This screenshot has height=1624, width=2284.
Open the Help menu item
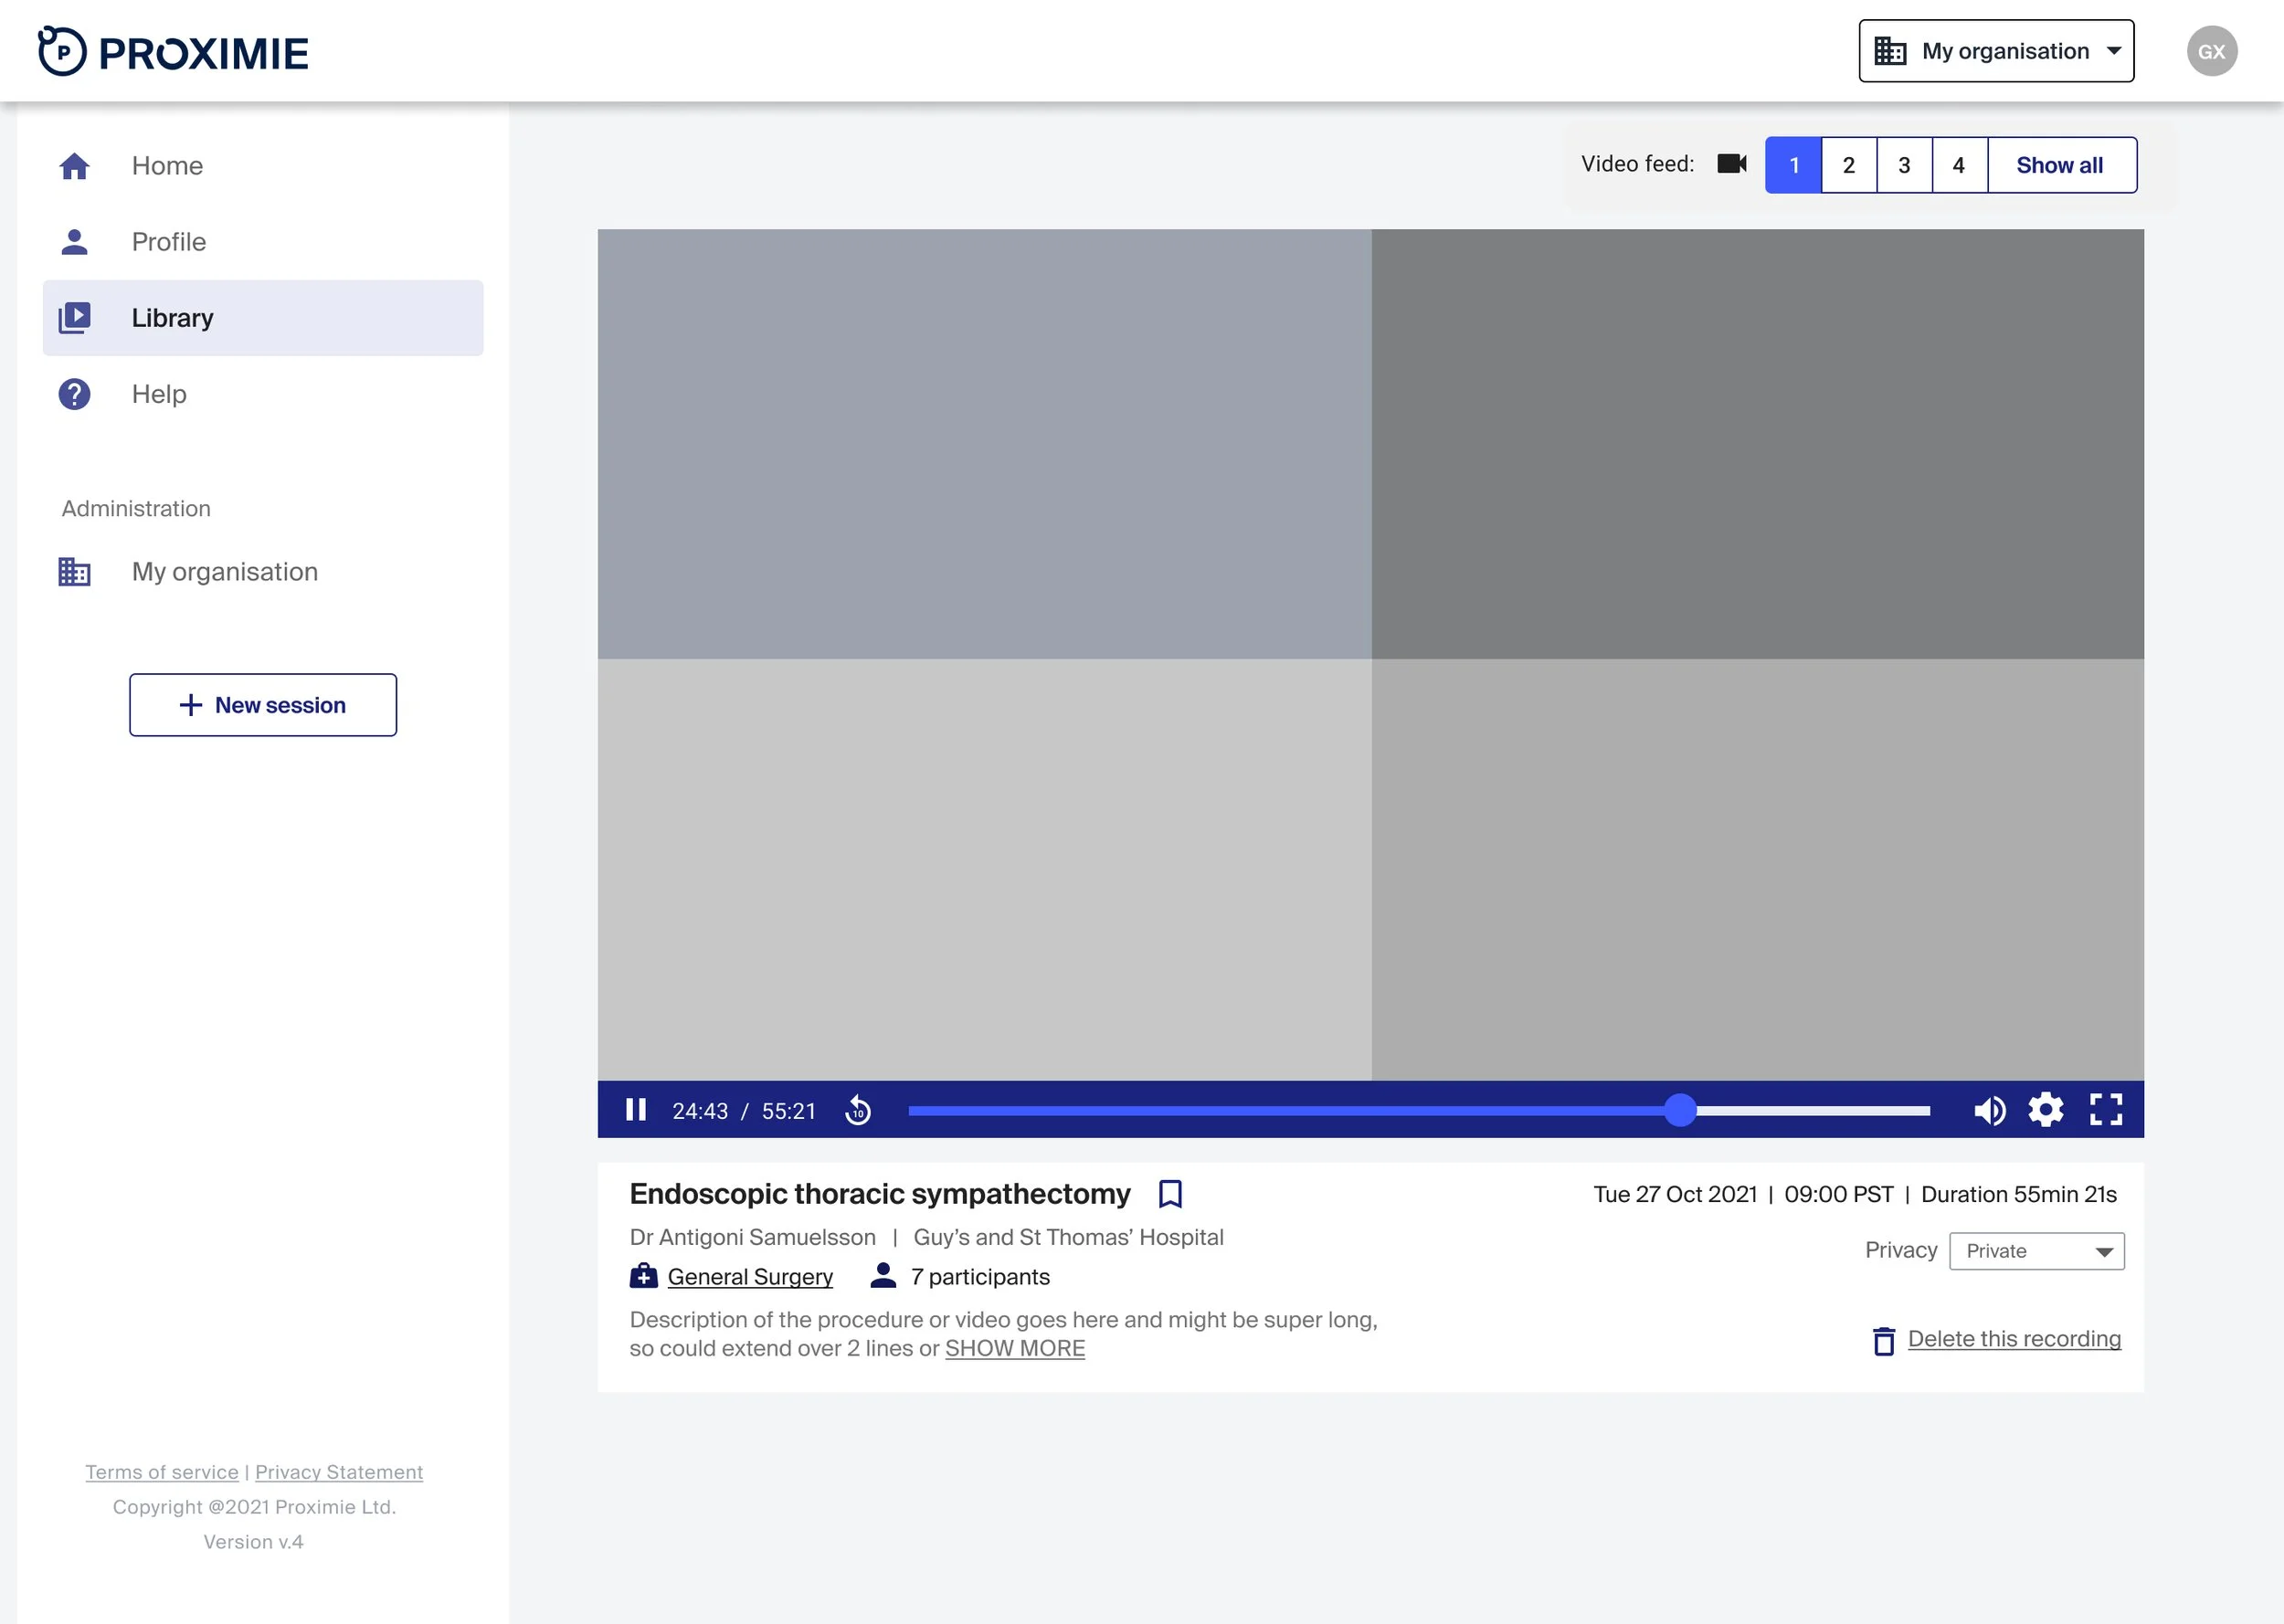pos(159,394)
